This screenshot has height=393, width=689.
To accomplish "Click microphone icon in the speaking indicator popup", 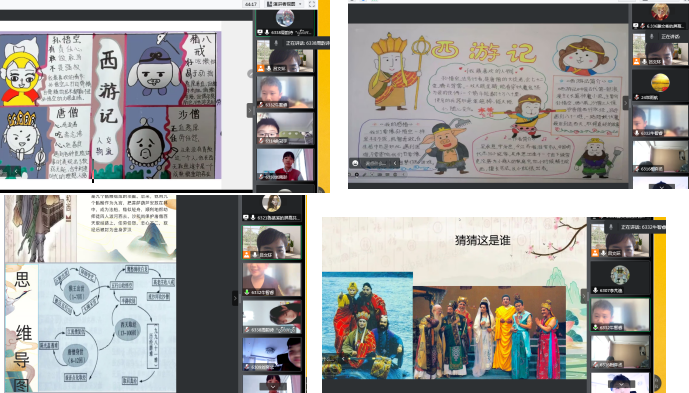I will pos(276,43).
